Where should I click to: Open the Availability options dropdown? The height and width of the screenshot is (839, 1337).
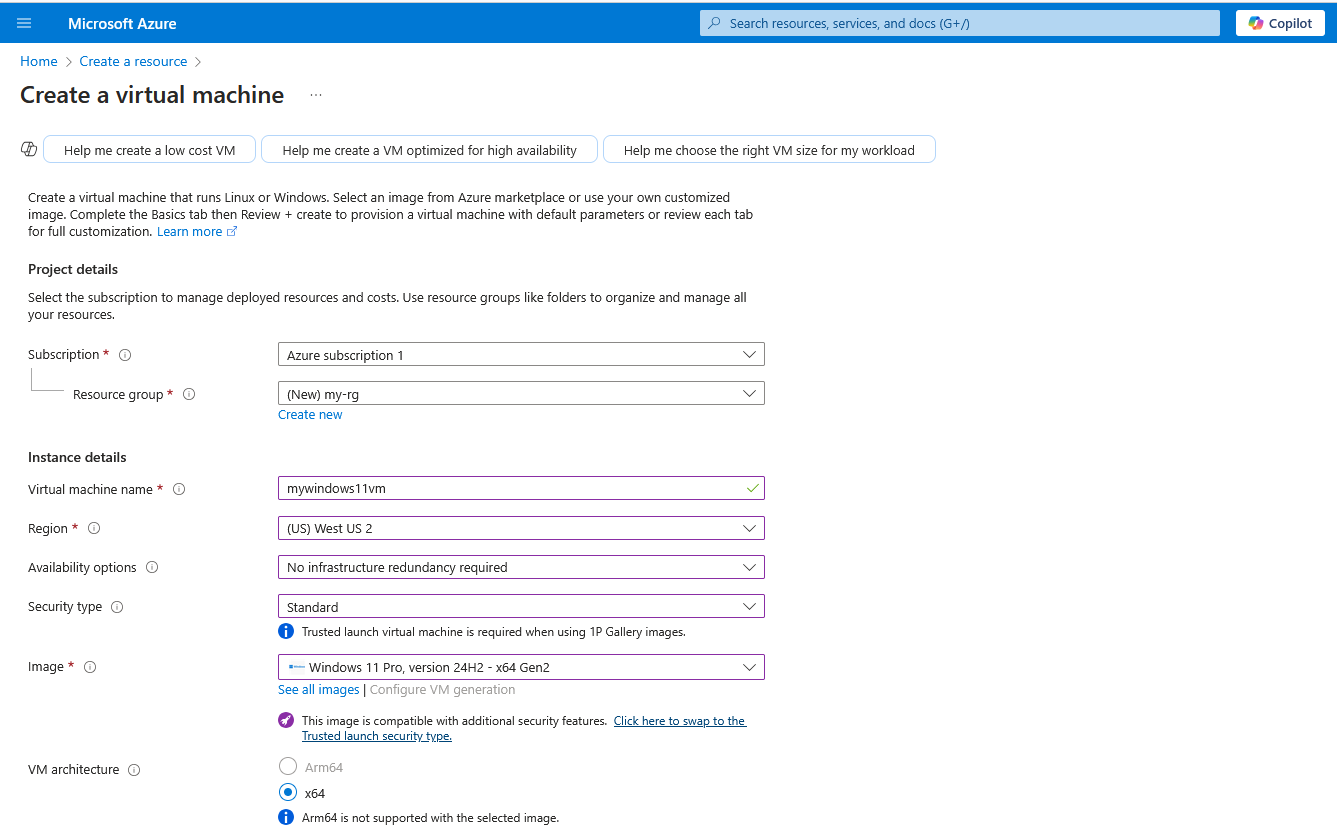point(521,567)
